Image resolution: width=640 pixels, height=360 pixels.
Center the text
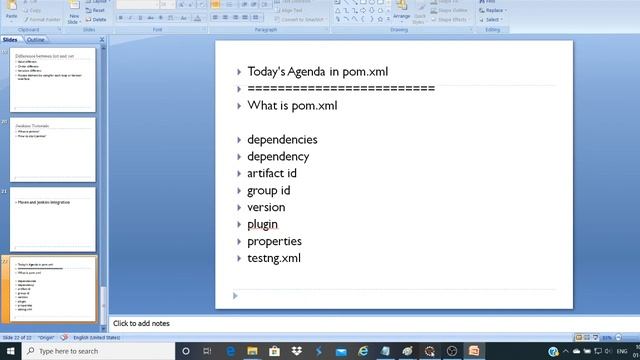[x=225, y=17]
